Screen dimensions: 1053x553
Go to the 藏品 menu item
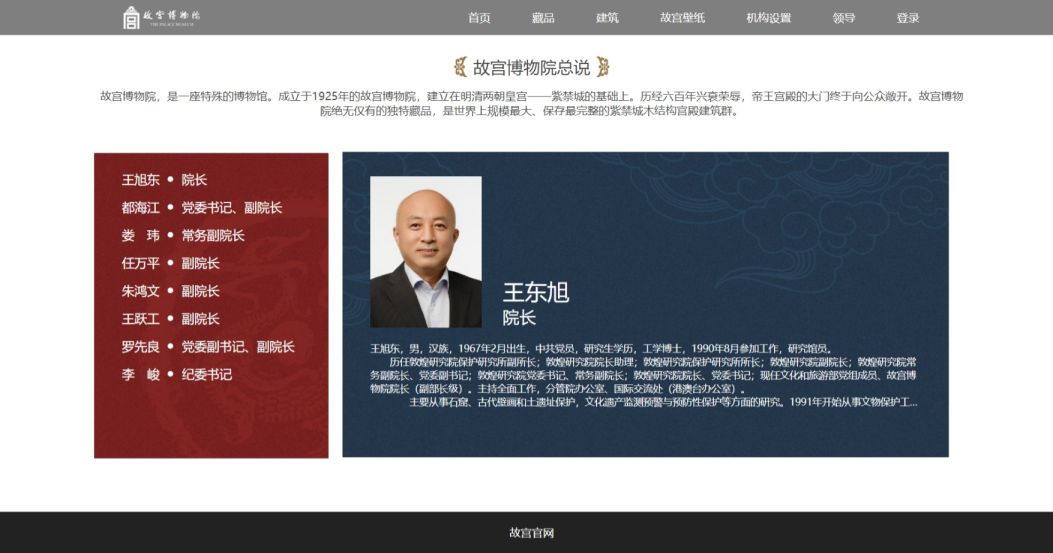[x=543, y=18]
